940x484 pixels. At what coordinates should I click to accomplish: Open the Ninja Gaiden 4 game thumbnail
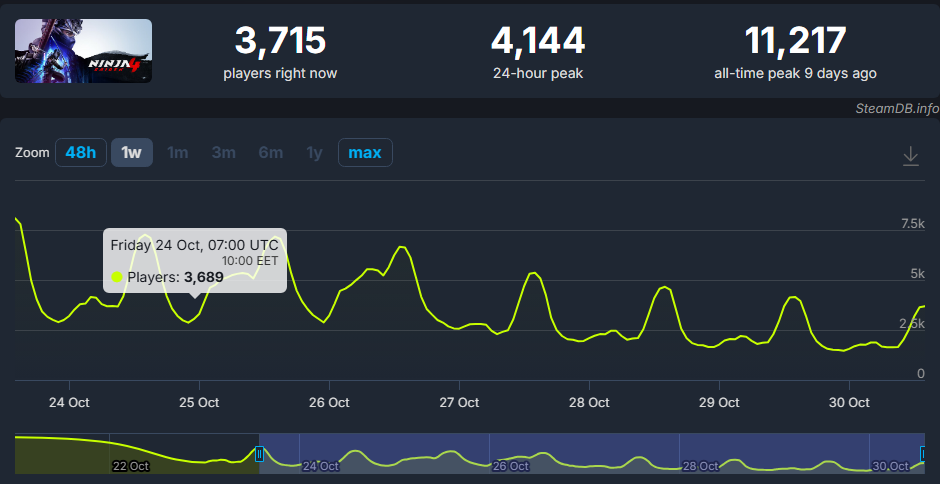pyautogui.click(x=83, y=50)
